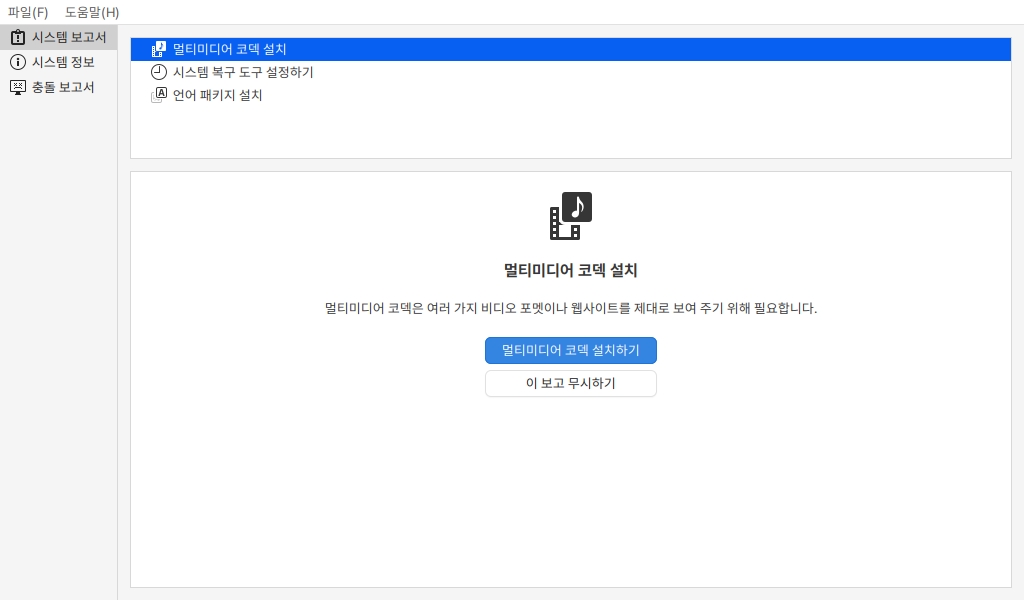Select the 언어 패키지 설치 report
The image size is (1024, 600).
[x=217, y=95]
